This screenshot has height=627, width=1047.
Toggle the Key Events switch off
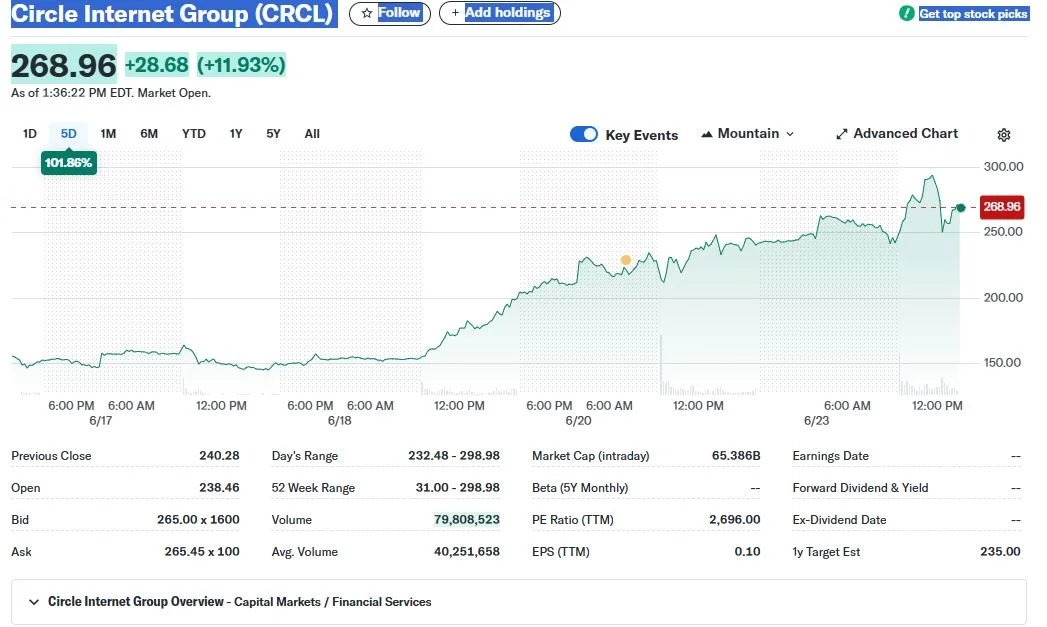[x=584, y=134]
